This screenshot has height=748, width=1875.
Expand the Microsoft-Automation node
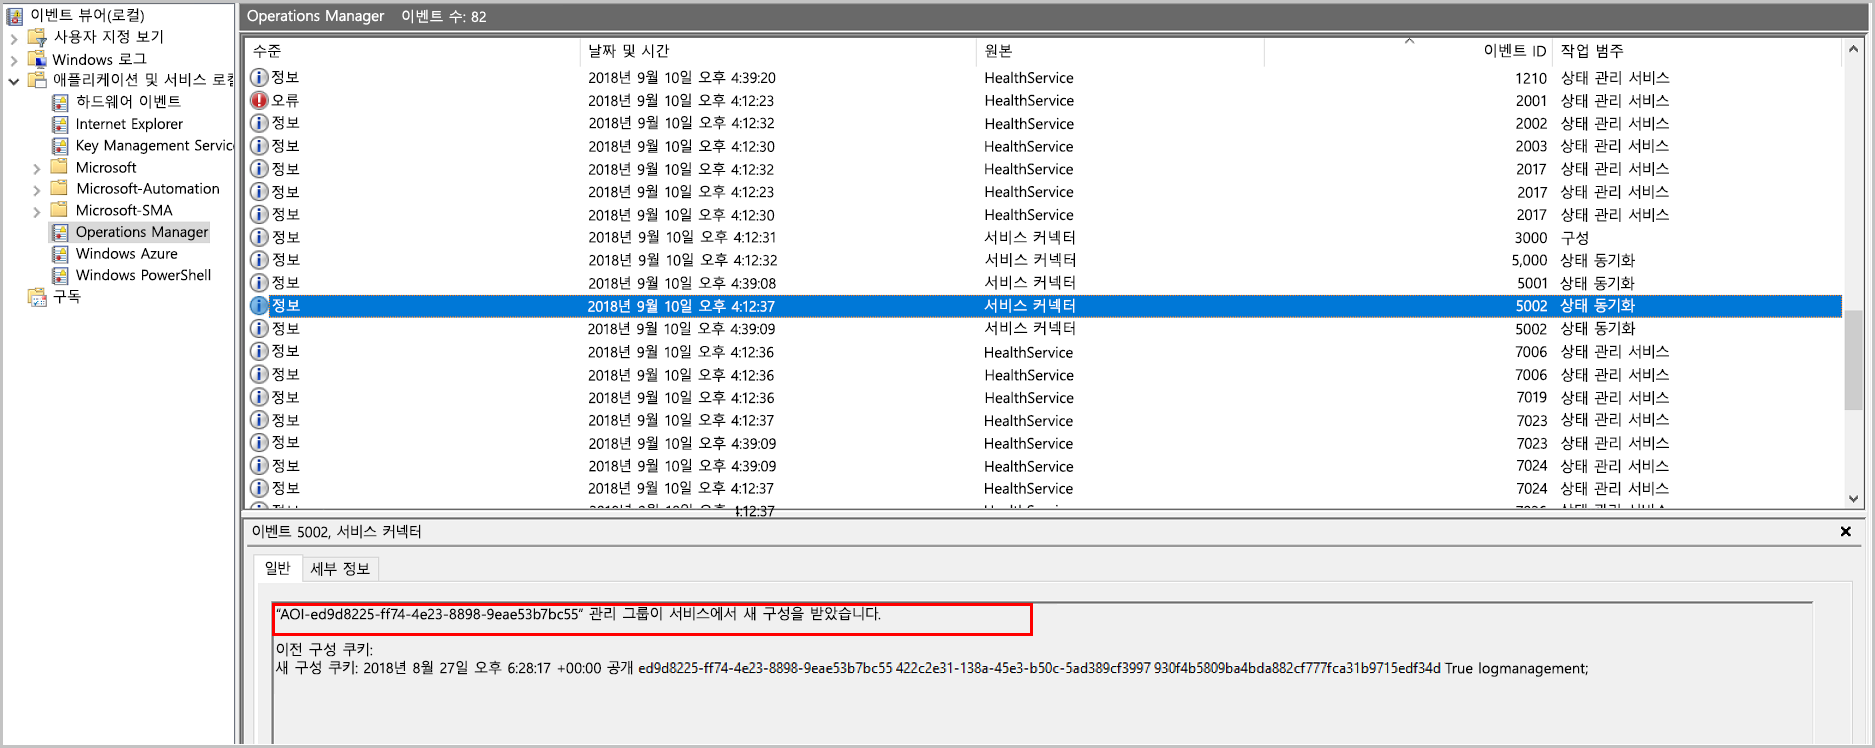click(37, 189)
